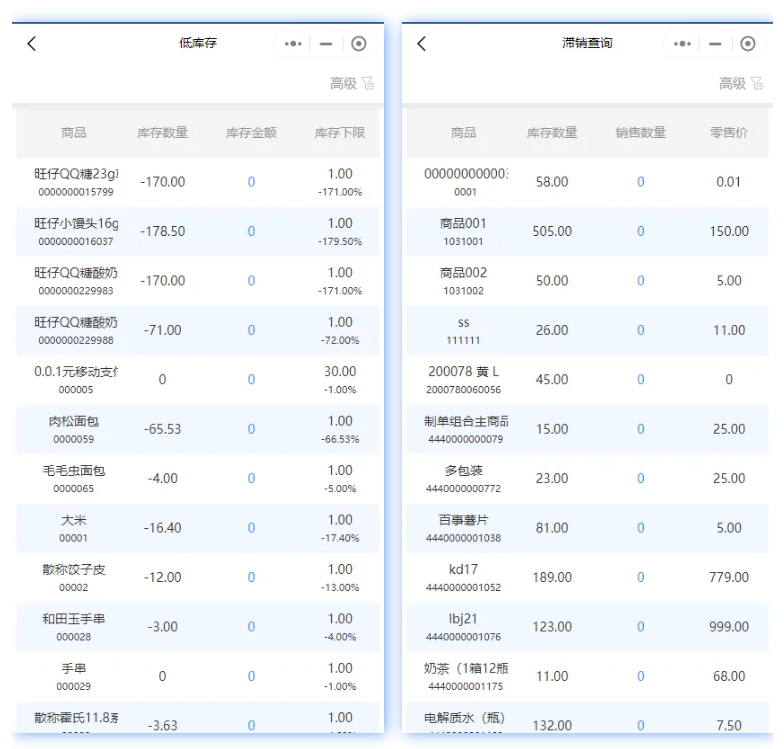Open the more-options dots menu on 低库存
The image size is (784, 749).
(x=293, y=44)
